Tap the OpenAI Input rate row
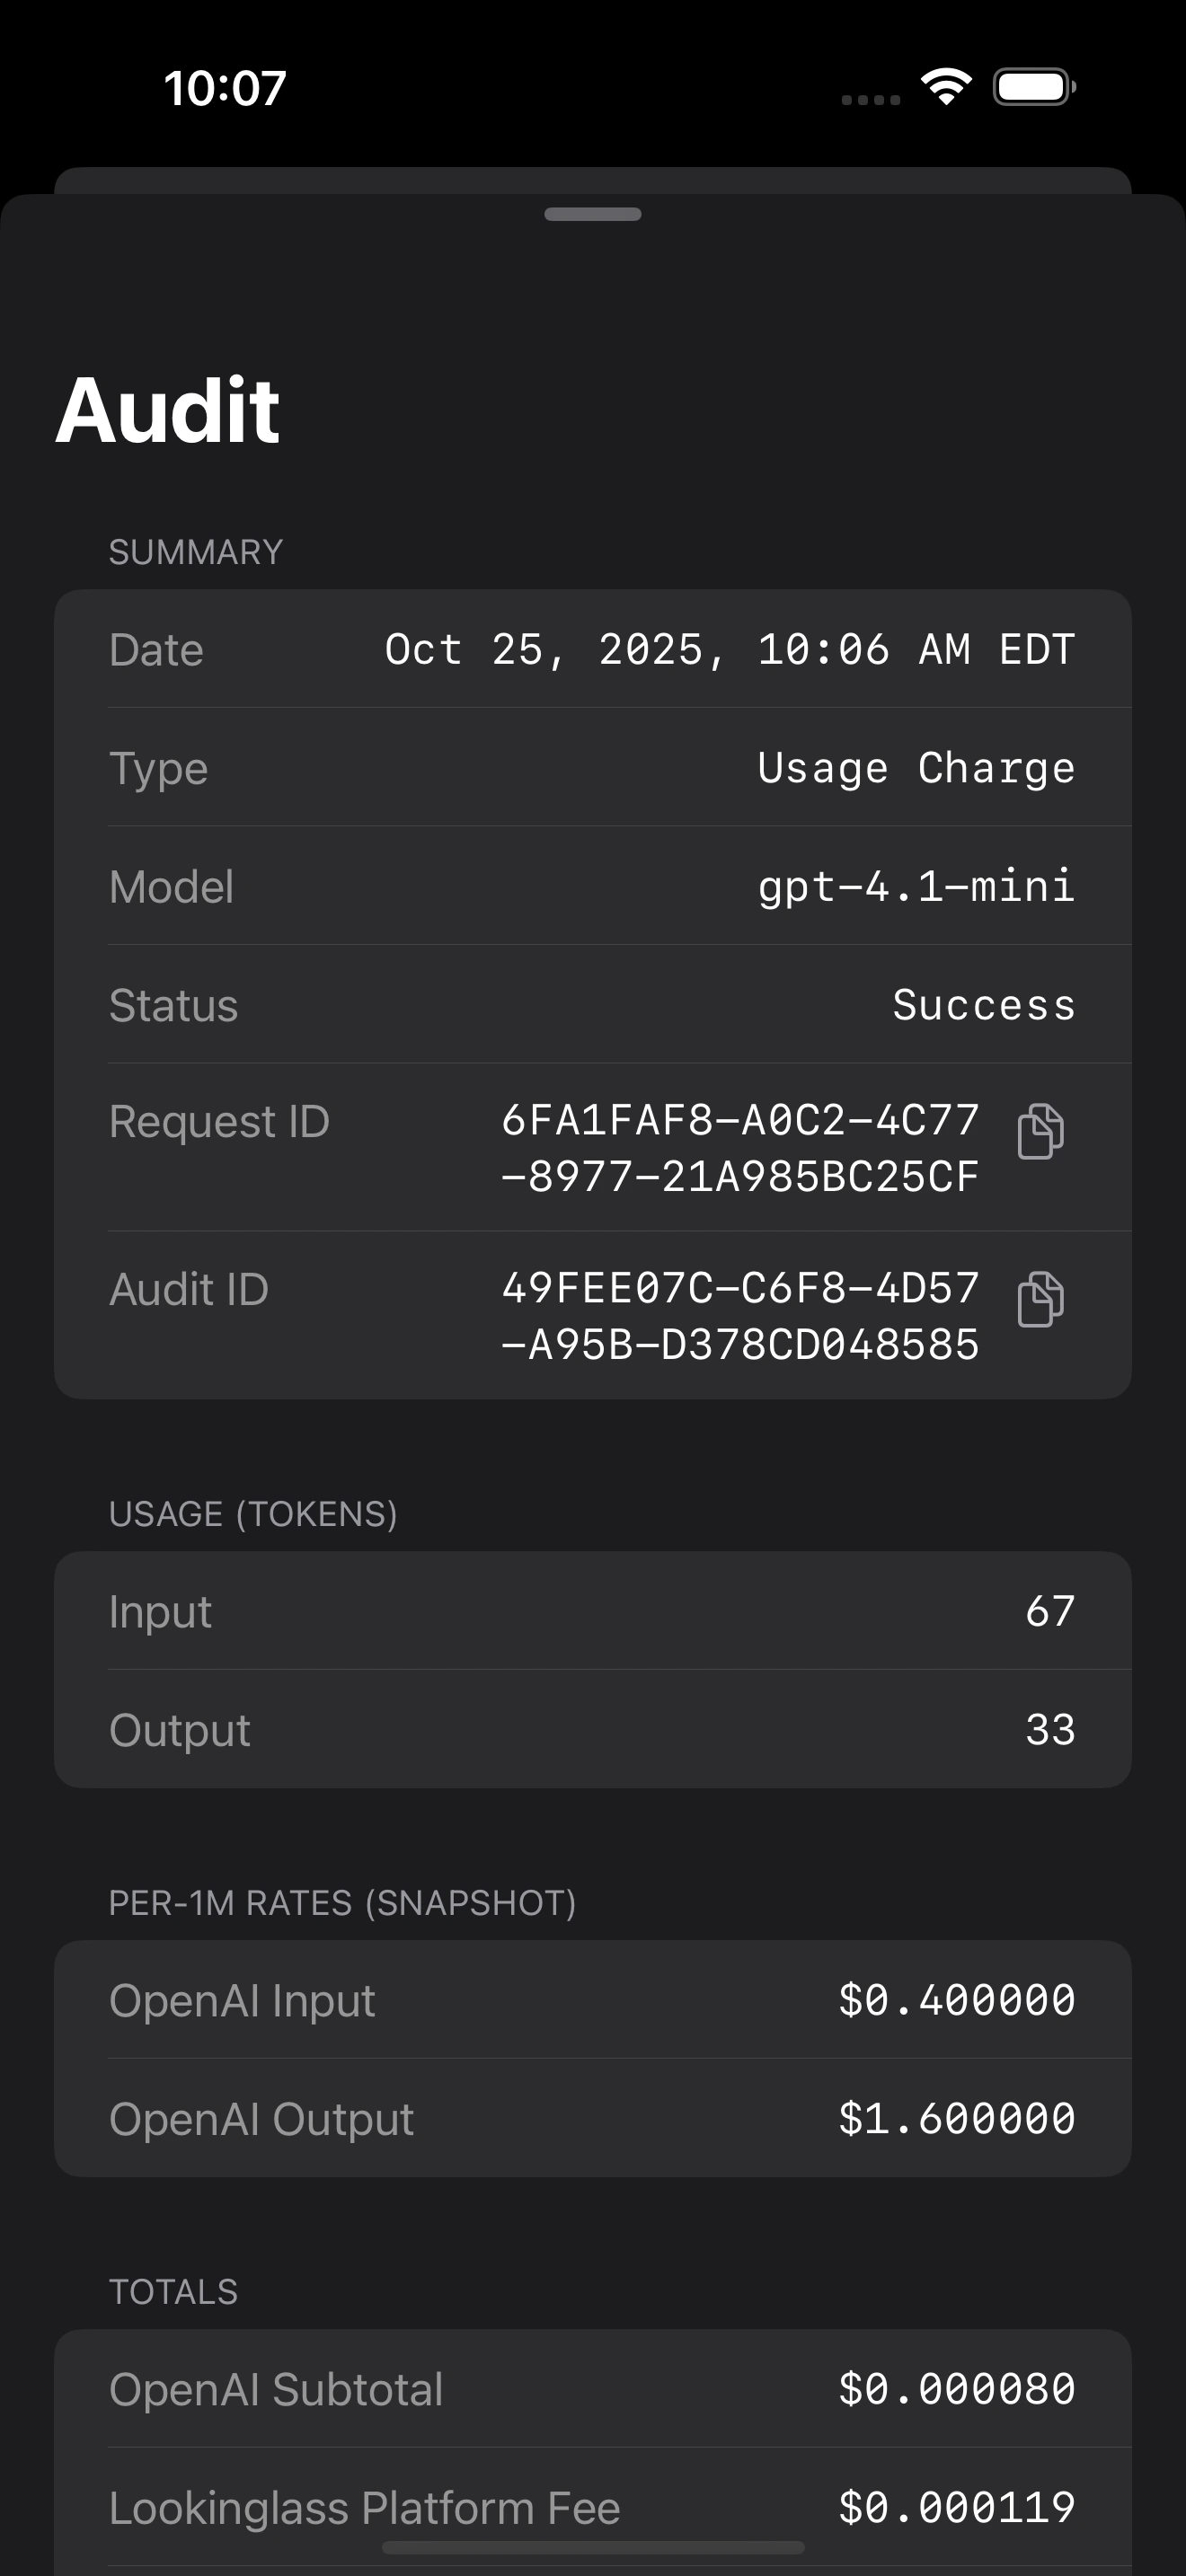The image size is (1186, 2576). click(593, 2000)
